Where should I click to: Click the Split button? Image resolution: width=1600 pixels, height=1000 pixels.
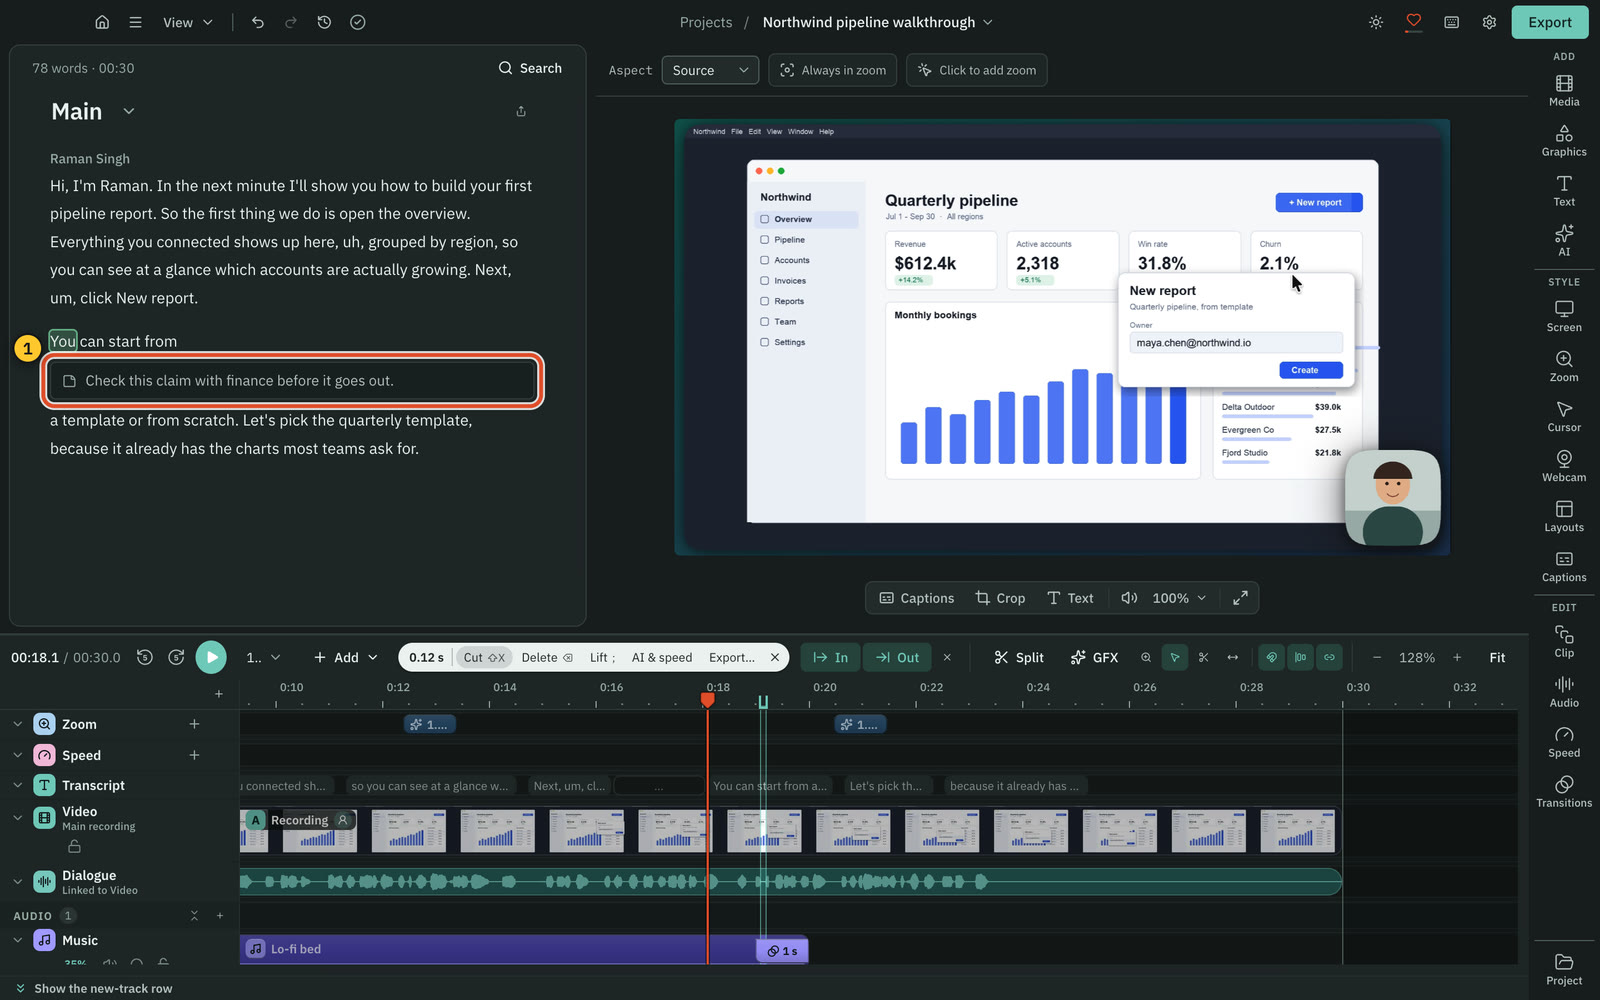[1019, 657]
